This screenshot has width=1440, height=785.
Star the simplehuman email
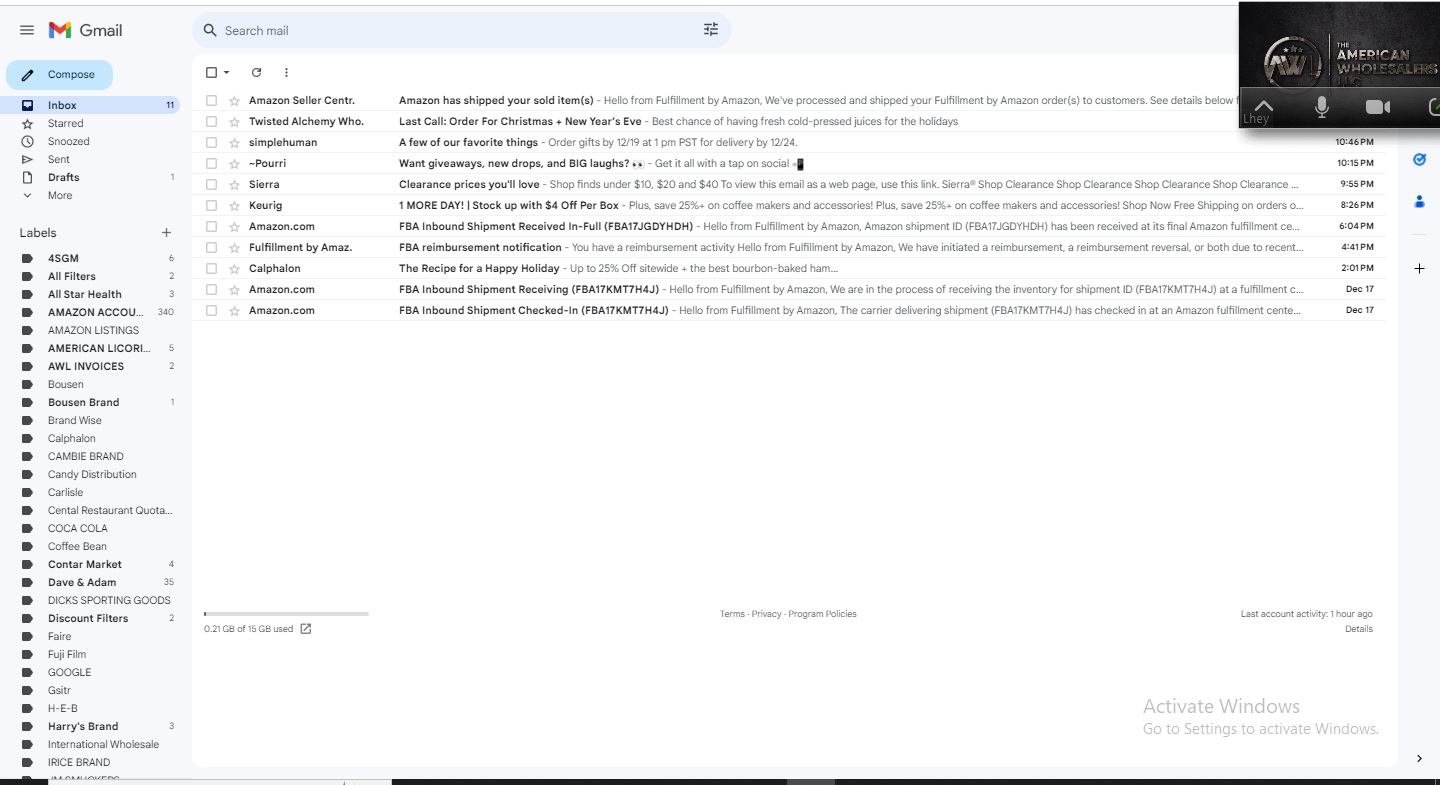pos(234,142)
